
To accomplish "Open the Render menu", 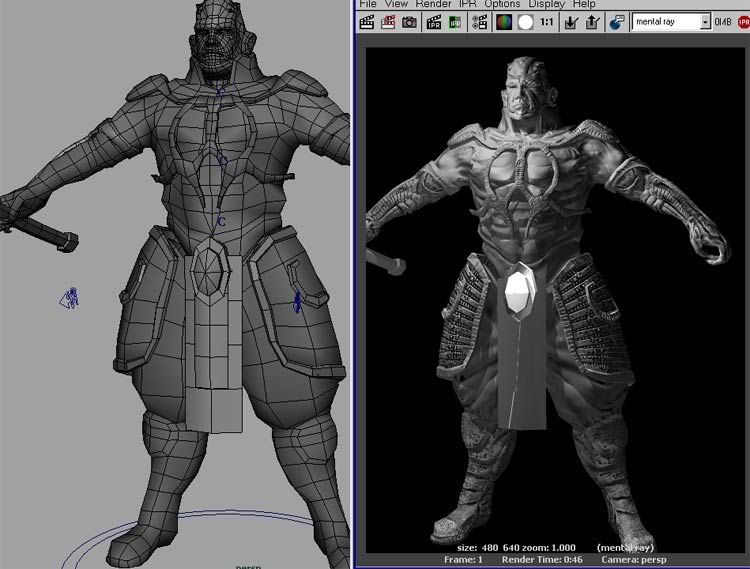I will tap(432, 4).
